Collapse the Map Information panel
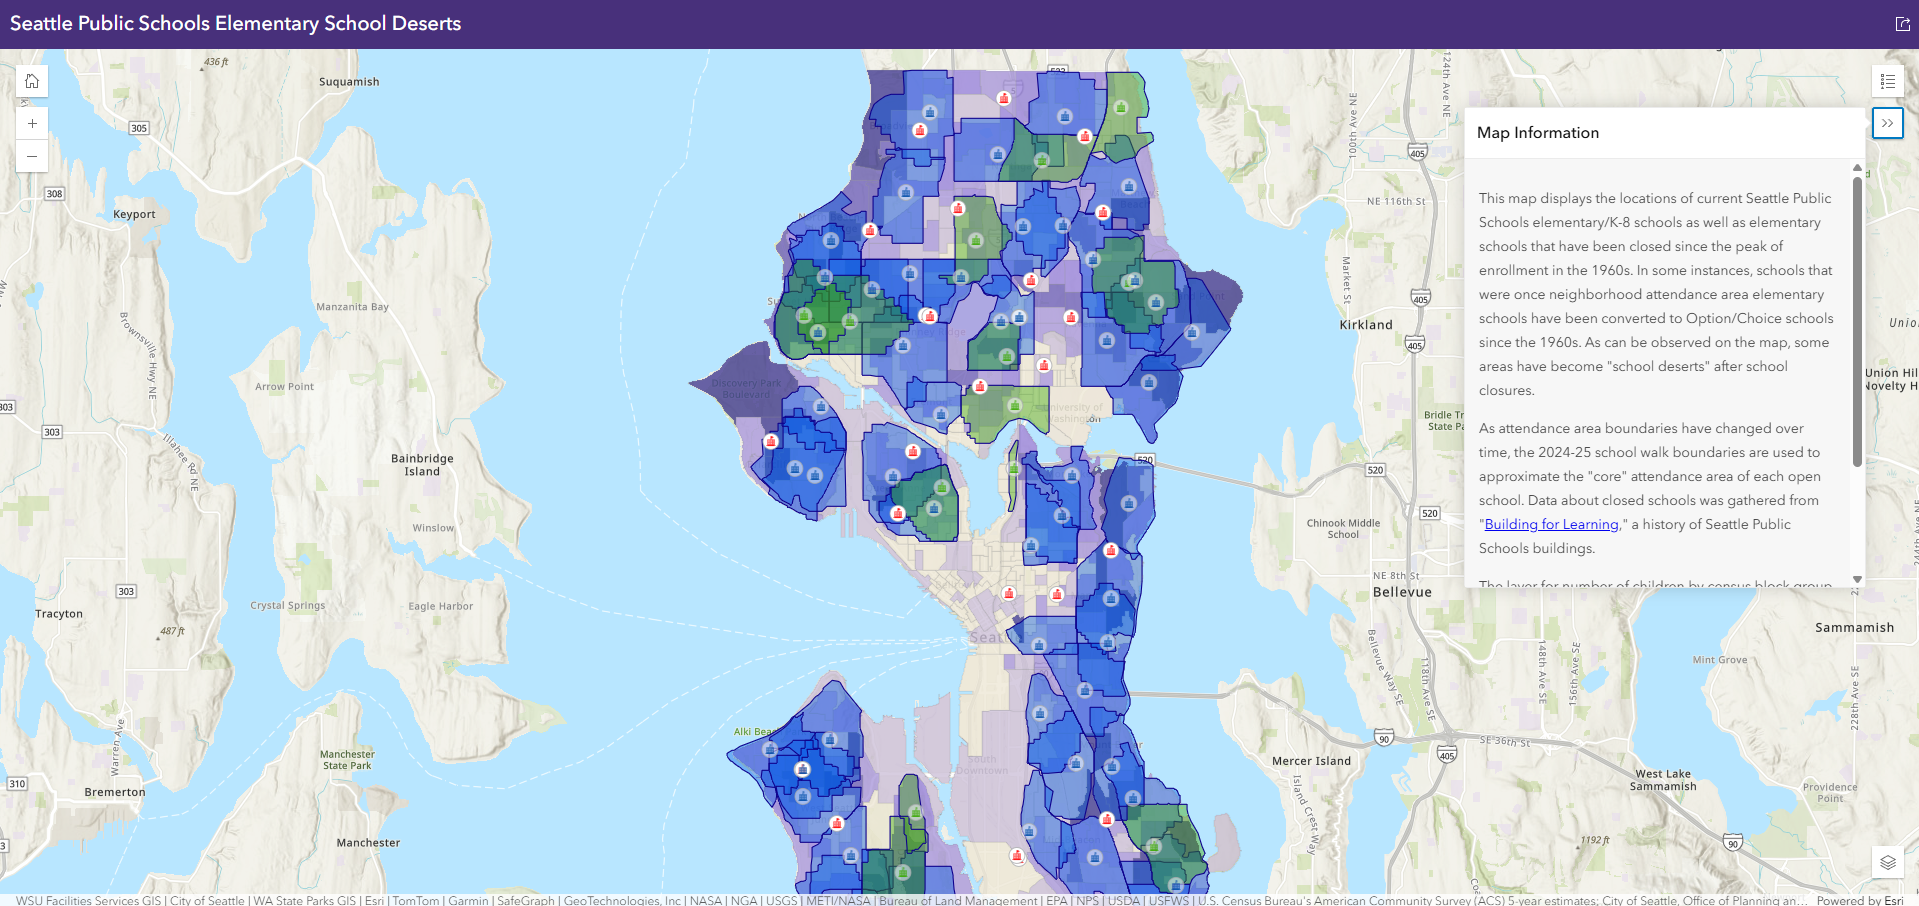This screenshot has height=906, width=1919. click(x=1887, y=123)
